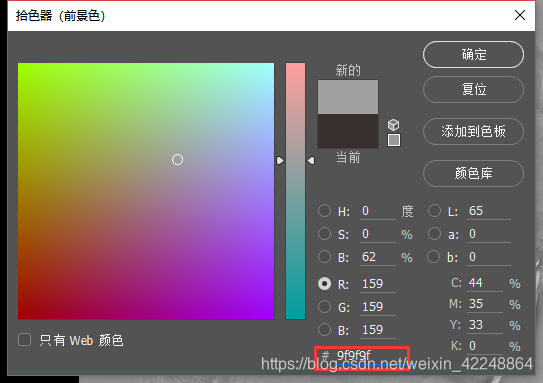Select the S saturation radio button
This screenshot has width=543, height=383.
point(324,234)
